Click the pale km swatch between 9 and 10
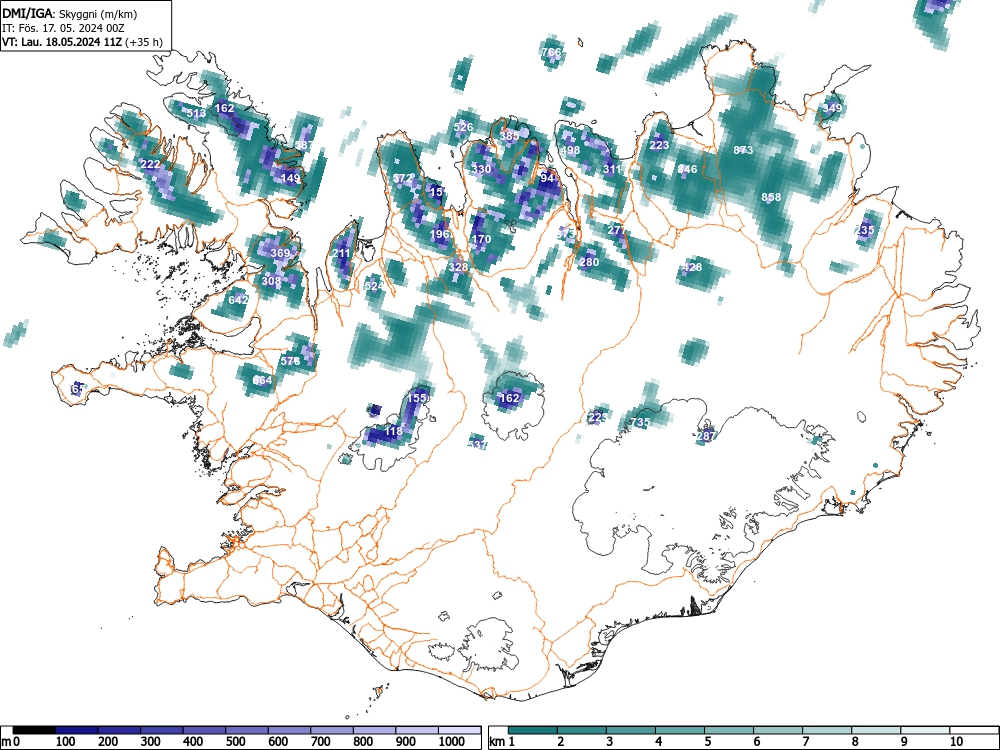 coord(925,730)
